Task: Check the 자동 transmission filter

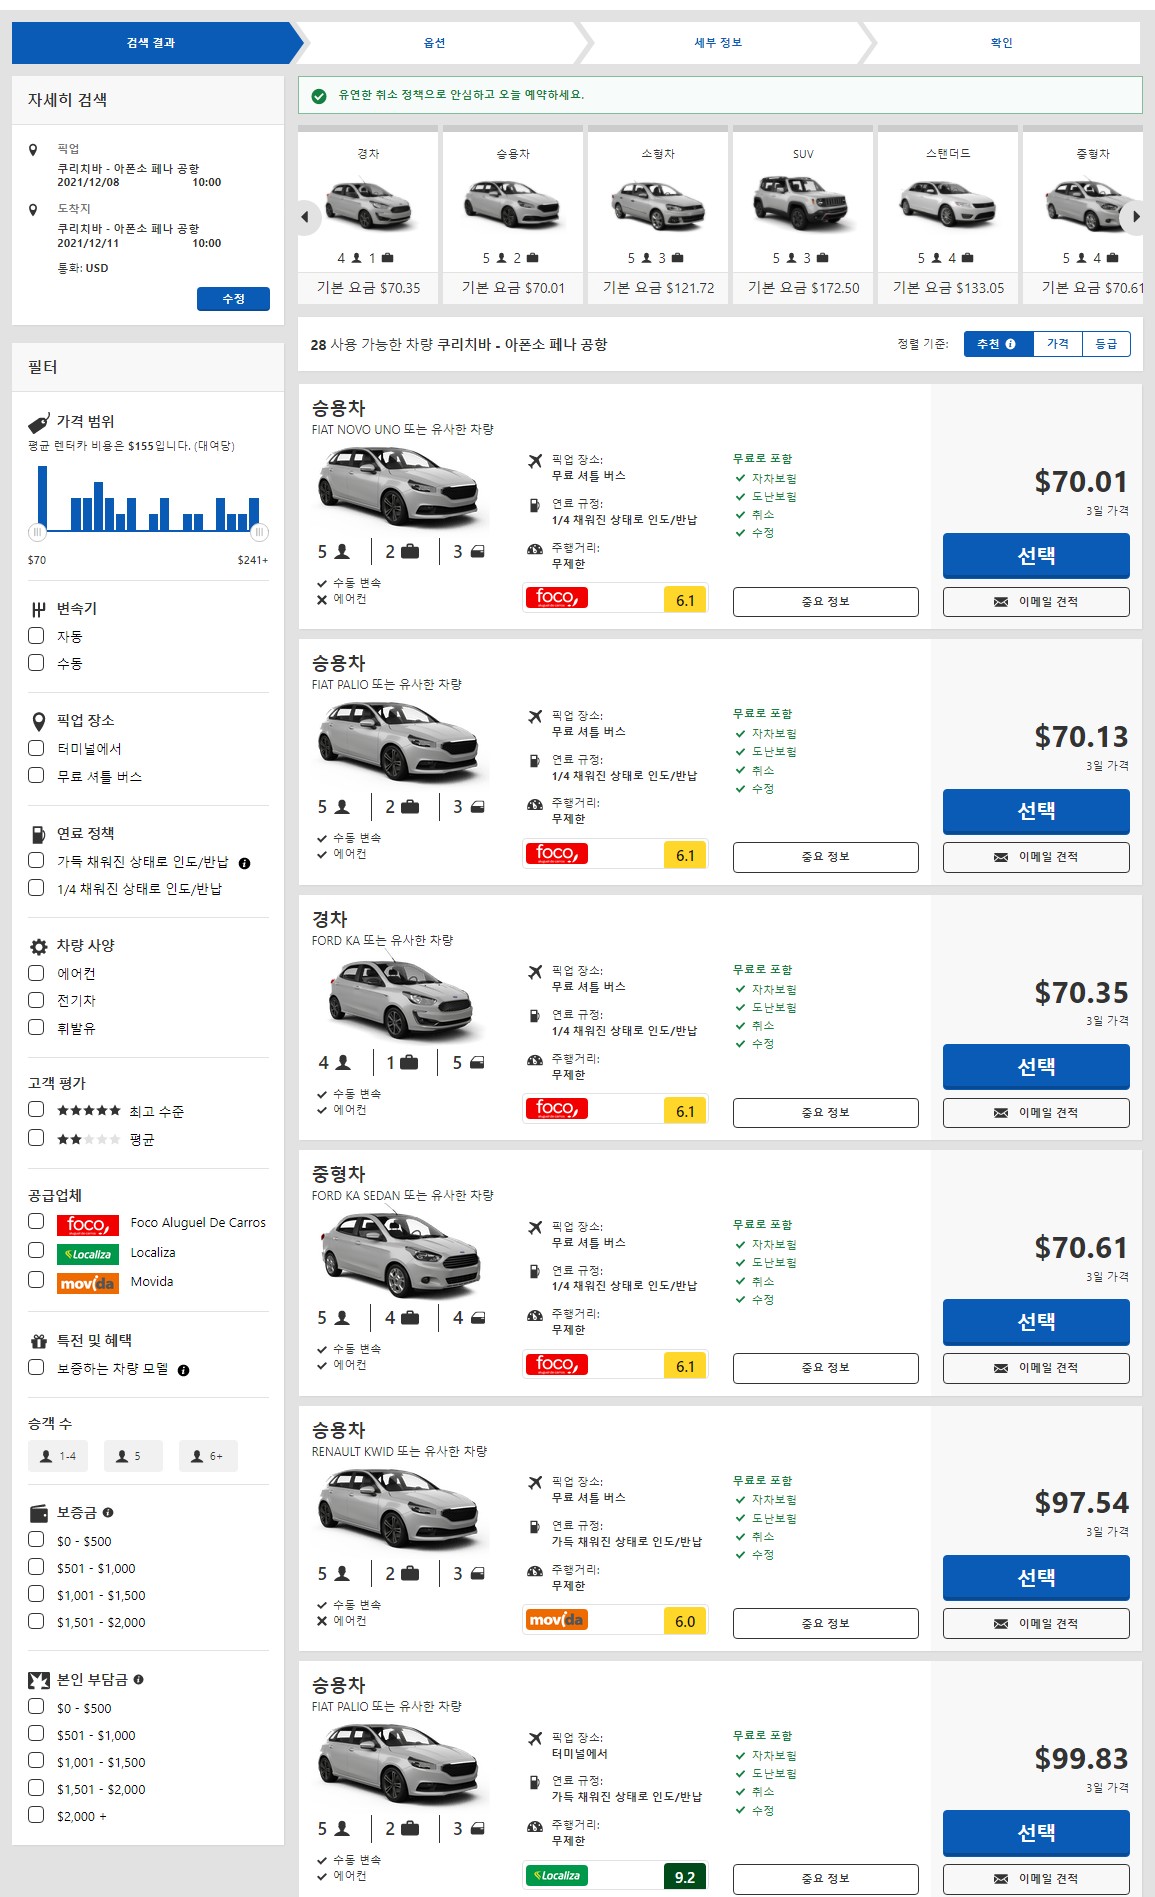Action: pyautogui.click(x=36, y=635)
